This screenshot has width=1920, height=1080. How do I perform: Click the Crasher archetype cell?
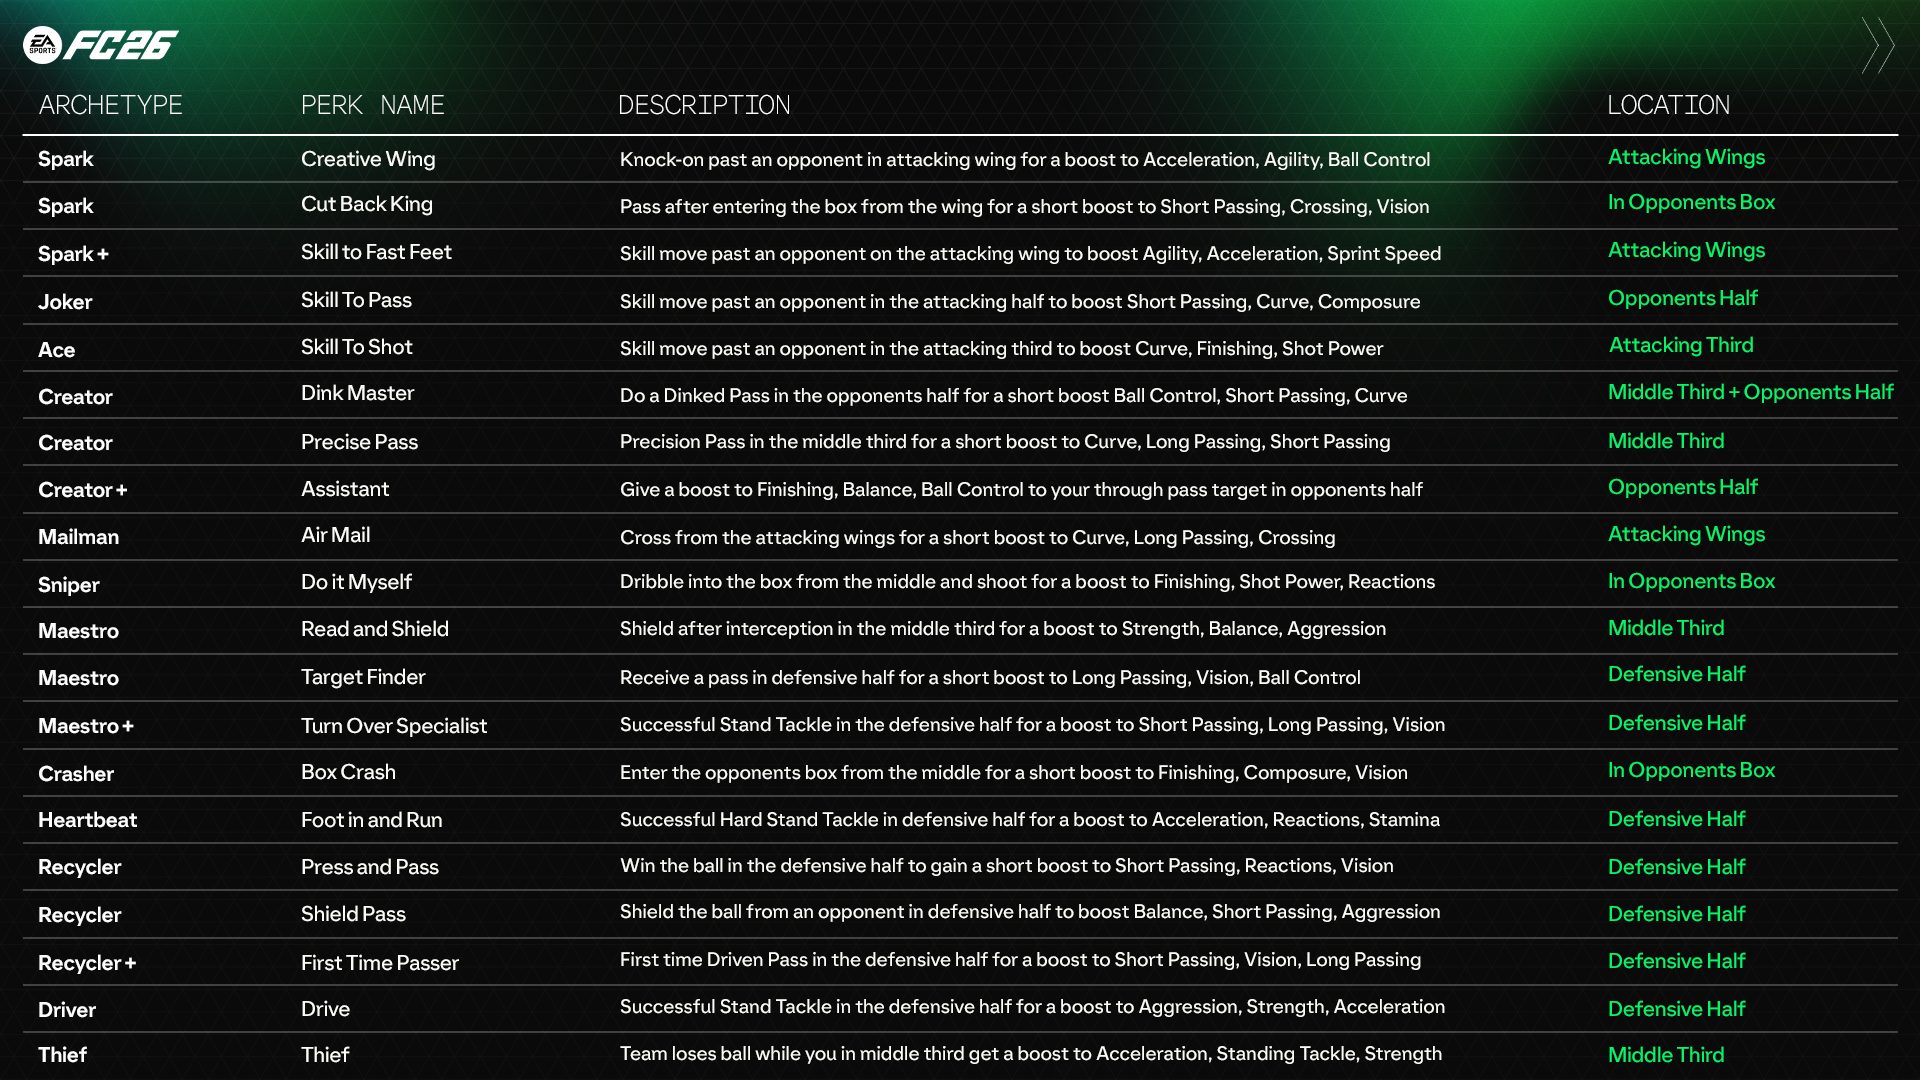pos(76,774)
